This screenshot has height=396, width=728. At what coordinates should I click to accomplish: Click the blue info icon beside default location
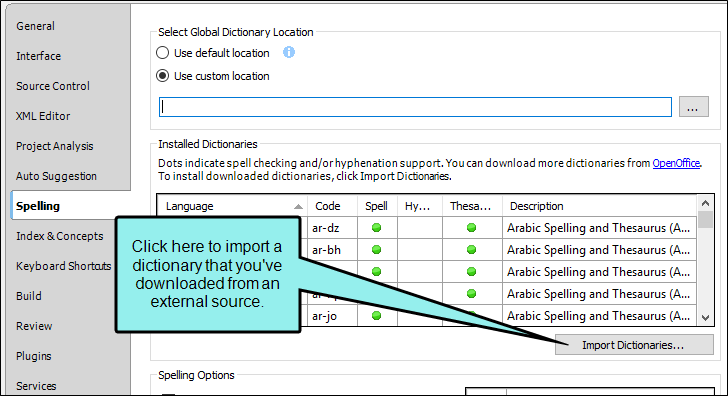click(289, 52)
